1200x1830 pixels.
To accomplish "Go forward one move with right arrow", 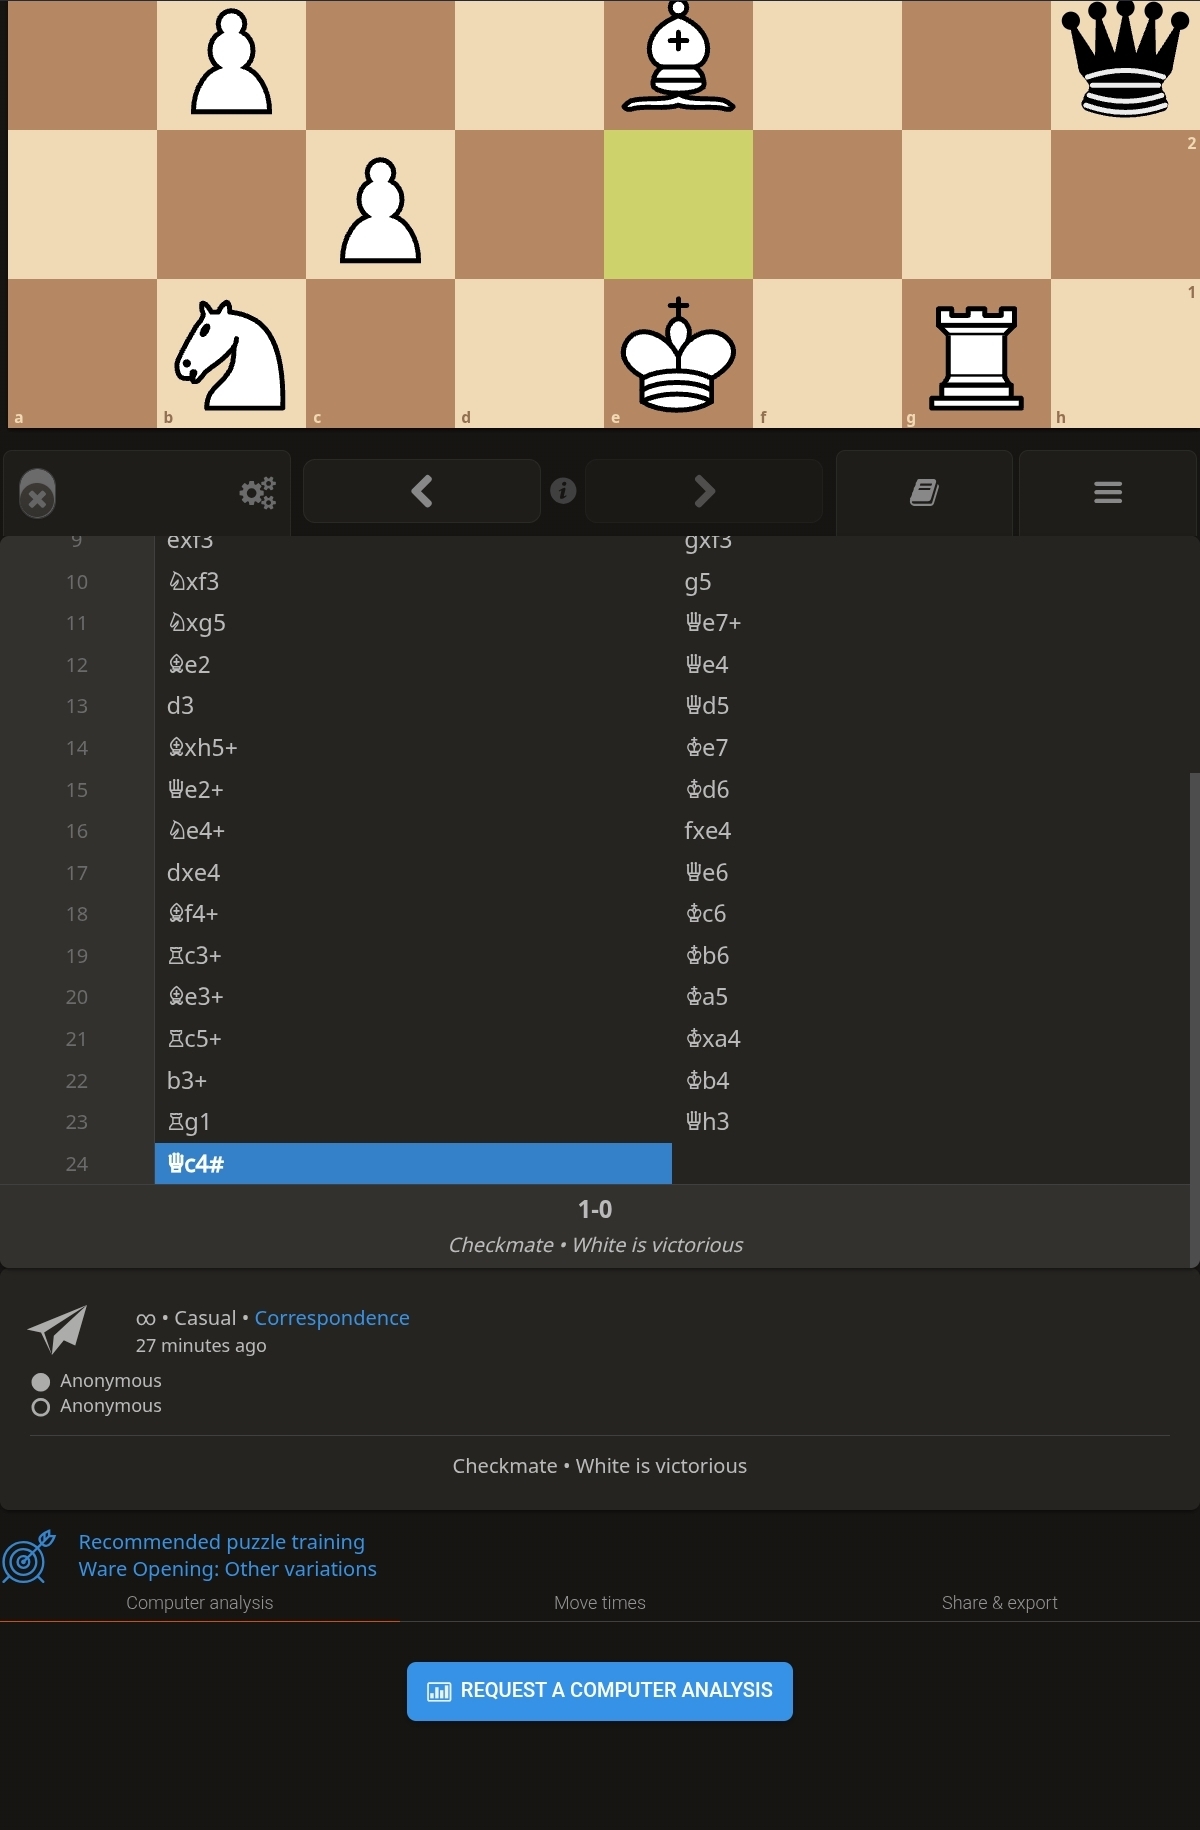I will 704,491.
